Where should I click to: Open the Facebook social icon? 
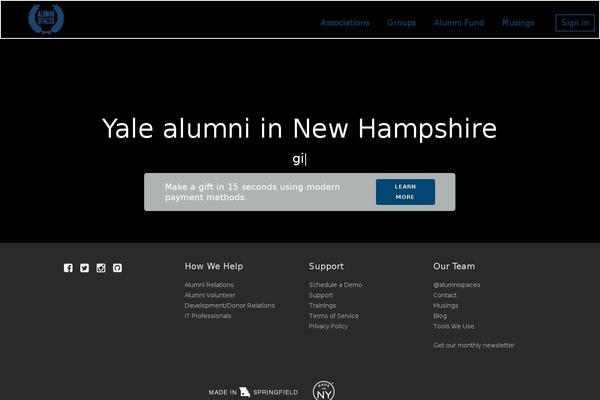[x=68, y=268]
